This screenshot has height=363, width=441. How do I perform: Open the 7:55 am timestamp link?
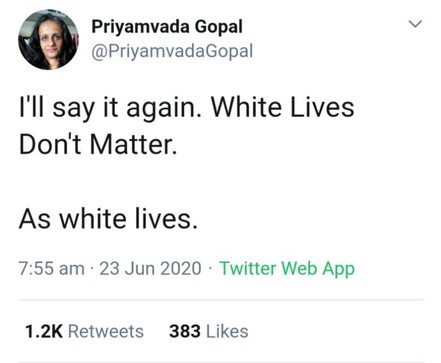[x=52, y=269]
